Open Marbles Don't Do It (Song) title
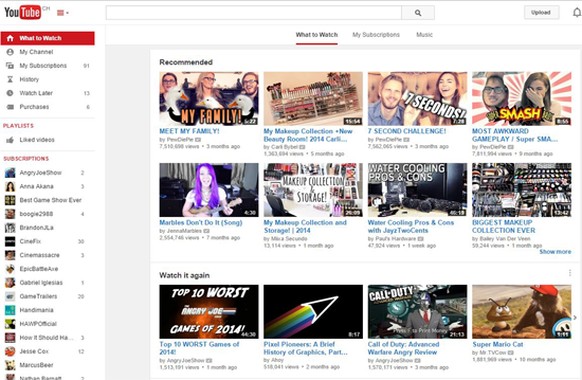582x380 pixels. [x=201, y=222]
